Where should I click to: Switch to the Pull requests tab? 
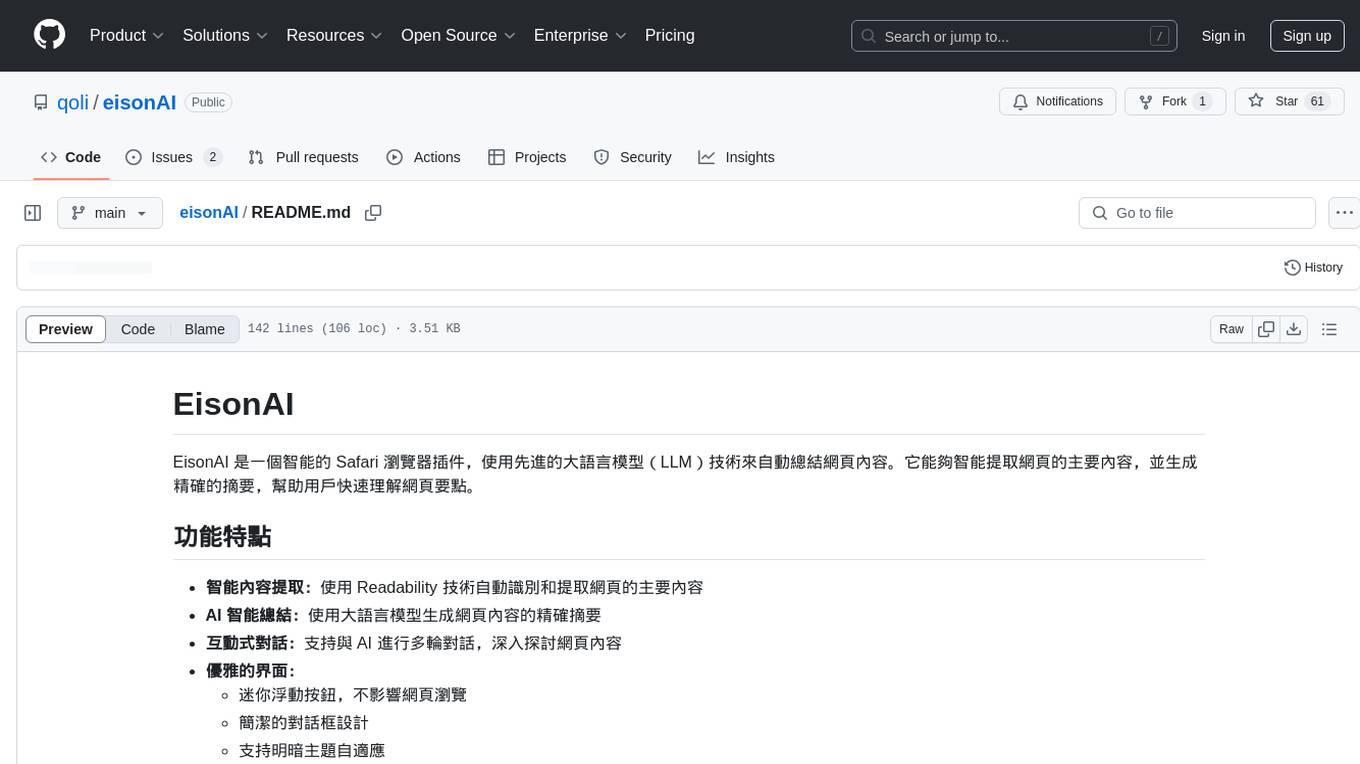[x=303, y=157]
